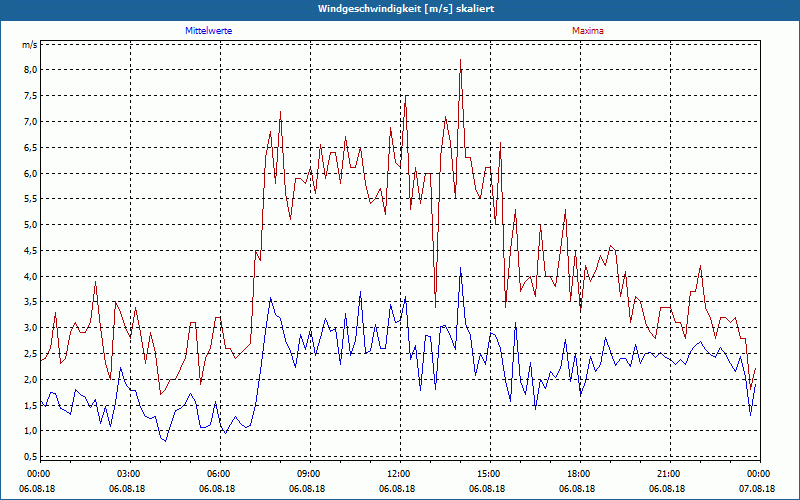Image resolution: width=800 pixels, height=500 pixels.
Task: Click the 07.08.18 date label
Action: pyautogui.click(x=757, y=489)
